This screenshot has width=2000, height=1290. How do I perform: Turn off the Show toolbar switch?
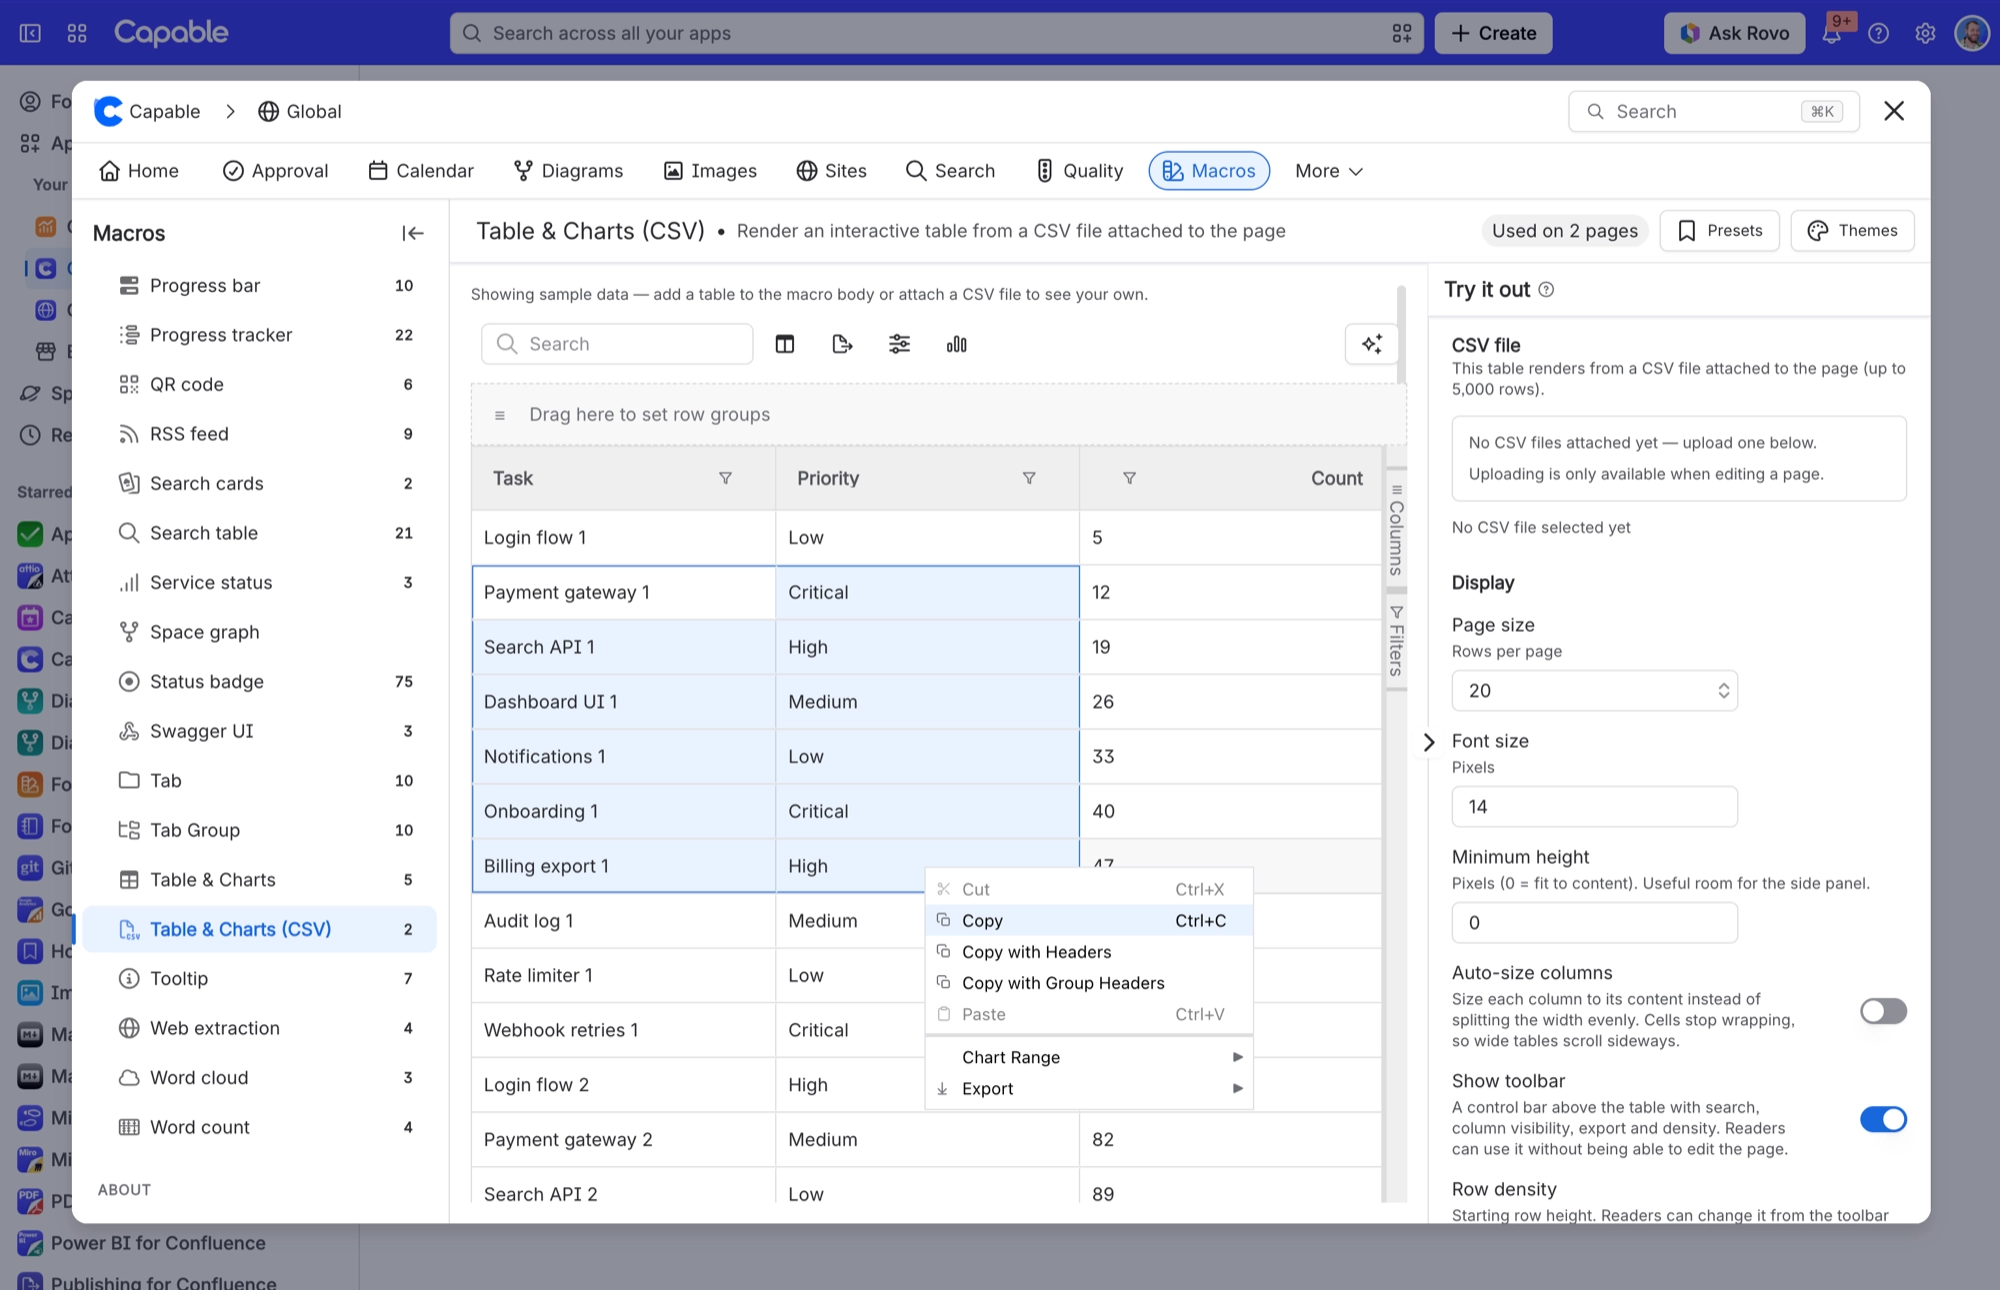1883,1119
